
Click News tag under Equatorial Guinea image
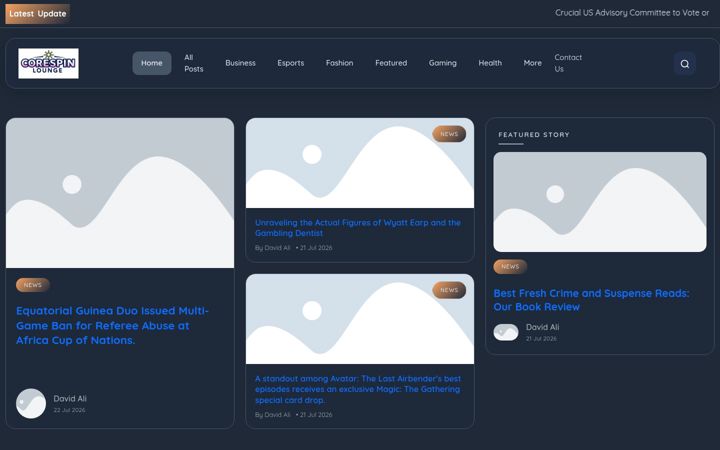point(33,285)
